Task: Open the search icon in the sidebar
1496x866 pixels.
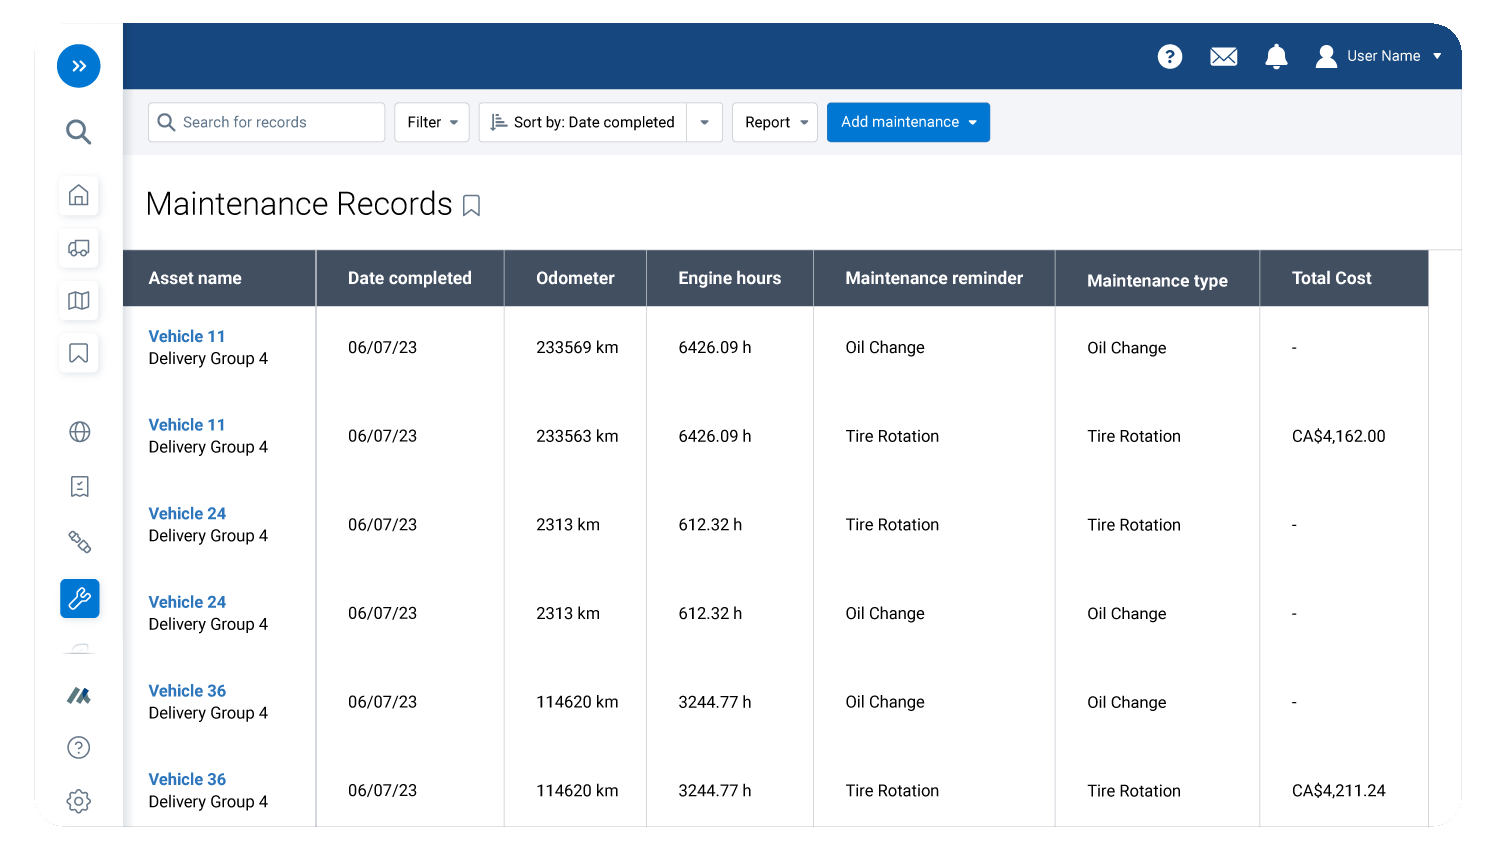Action: (x=78, y=131)
